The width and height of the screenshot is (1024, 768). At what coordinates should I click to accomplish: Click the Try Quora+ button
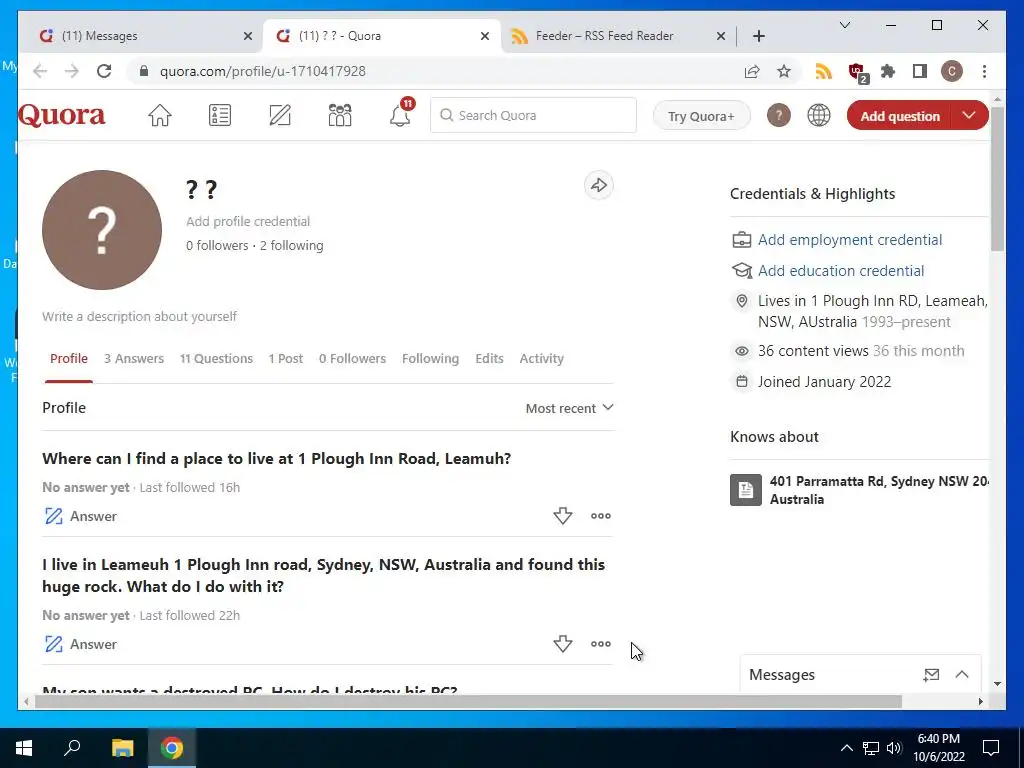click(x=701, y=116)
